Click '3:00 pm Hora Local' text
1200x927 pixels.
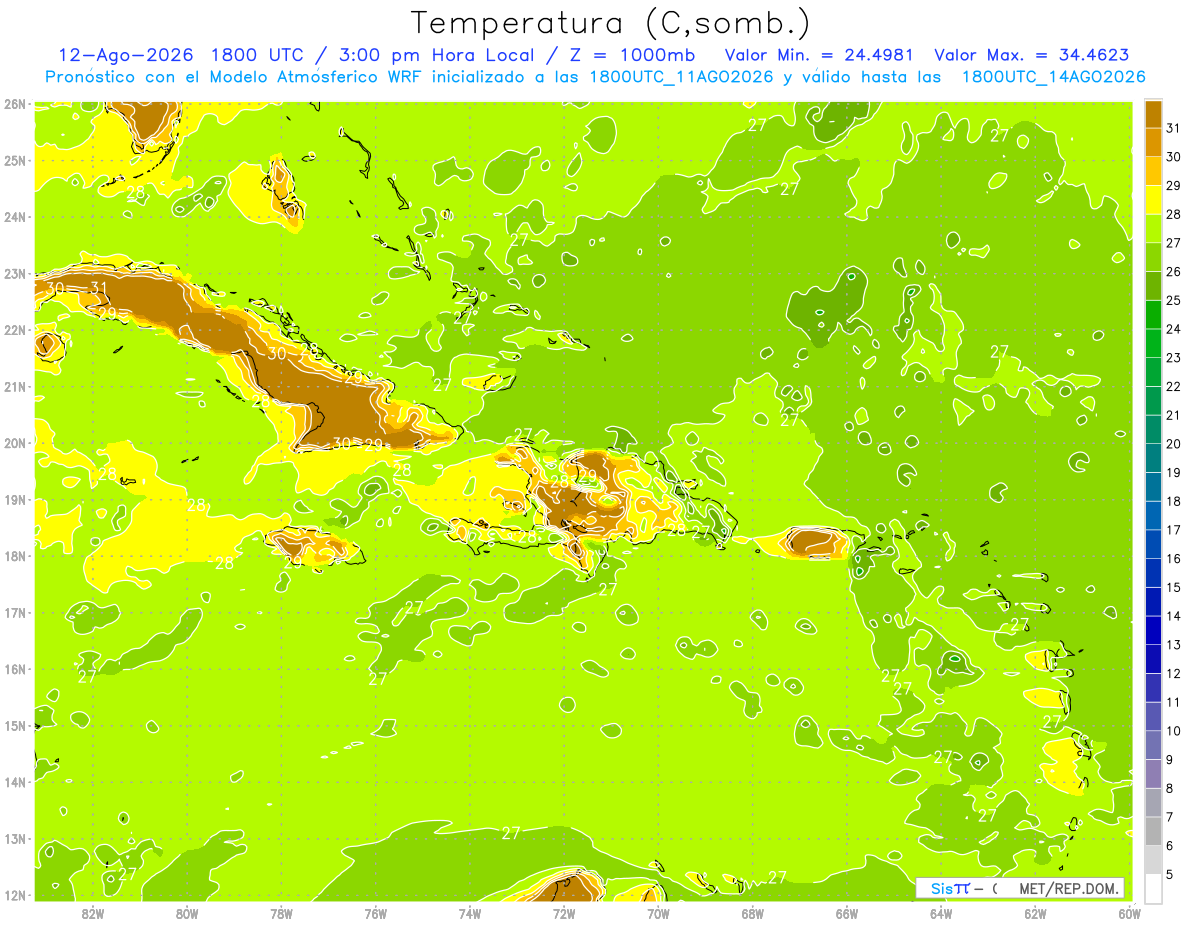point(437,55)
